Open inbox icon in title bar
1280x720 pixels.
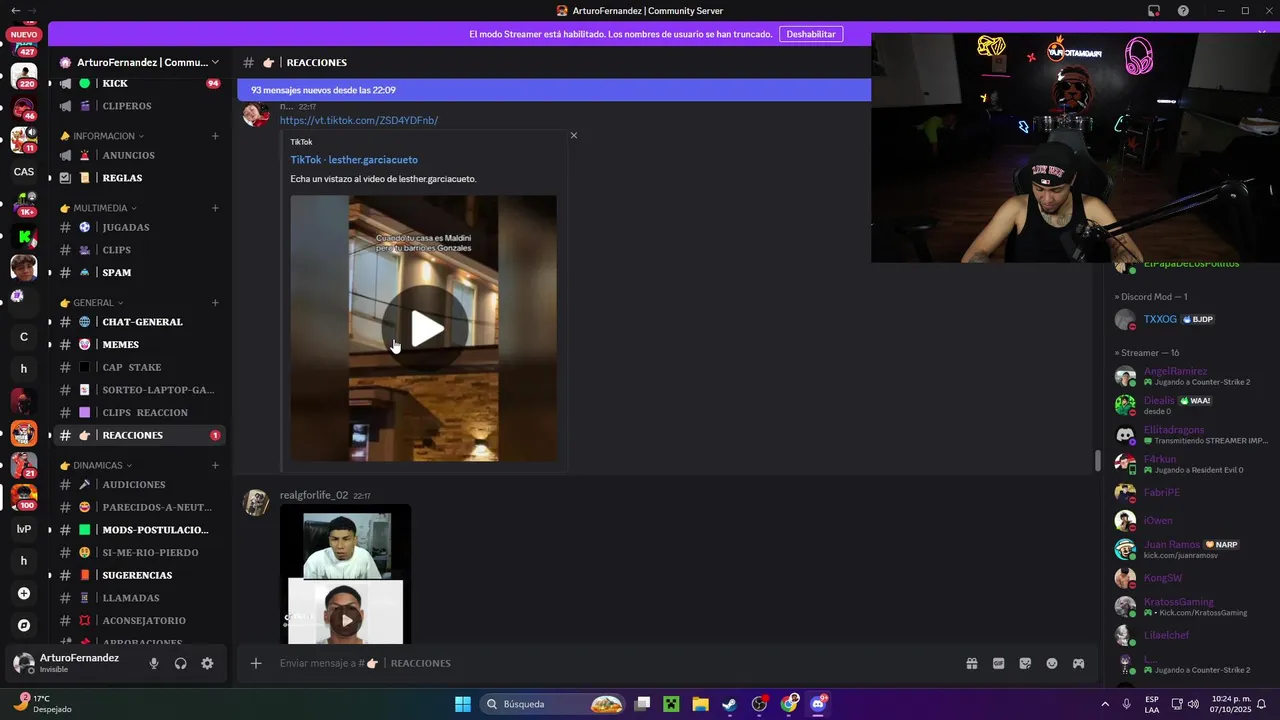coord(1154,11)
